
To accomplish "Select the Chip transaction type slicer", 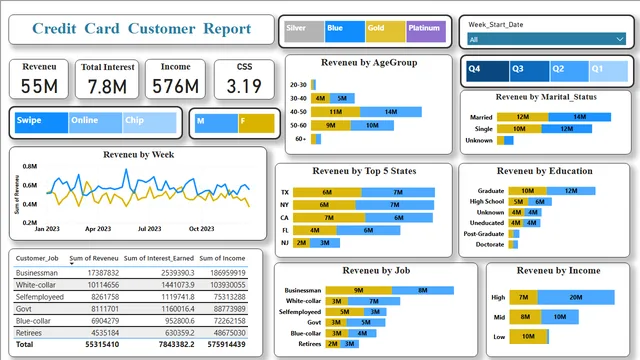I will (x=149, y=123).
